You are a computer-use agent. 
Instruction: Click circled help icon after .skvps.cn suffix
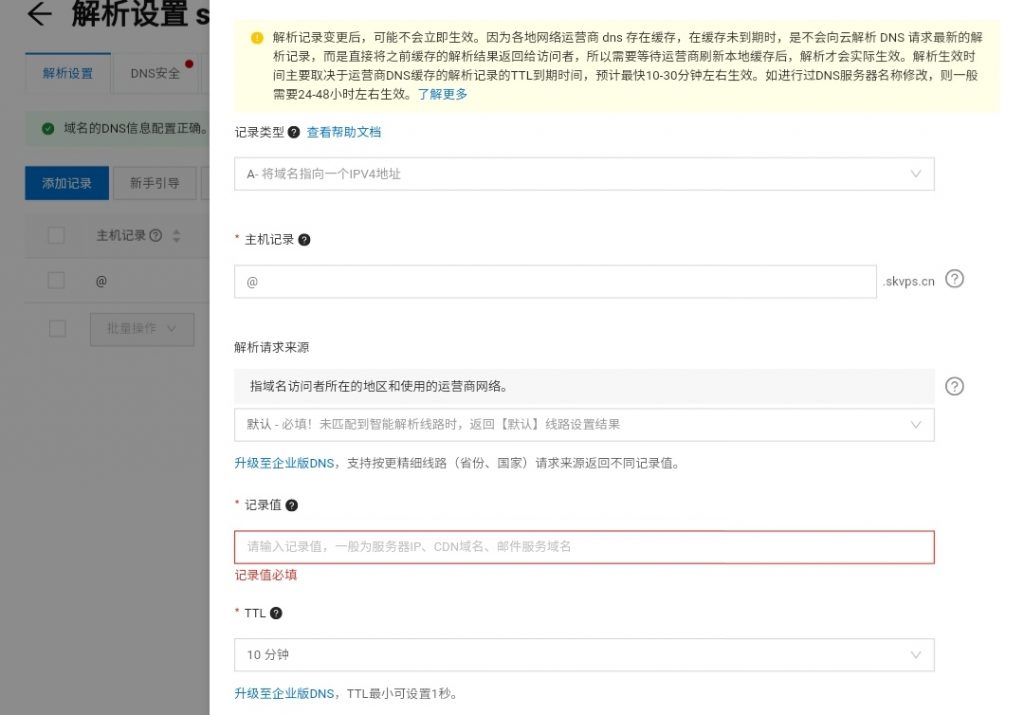(954, 280)
